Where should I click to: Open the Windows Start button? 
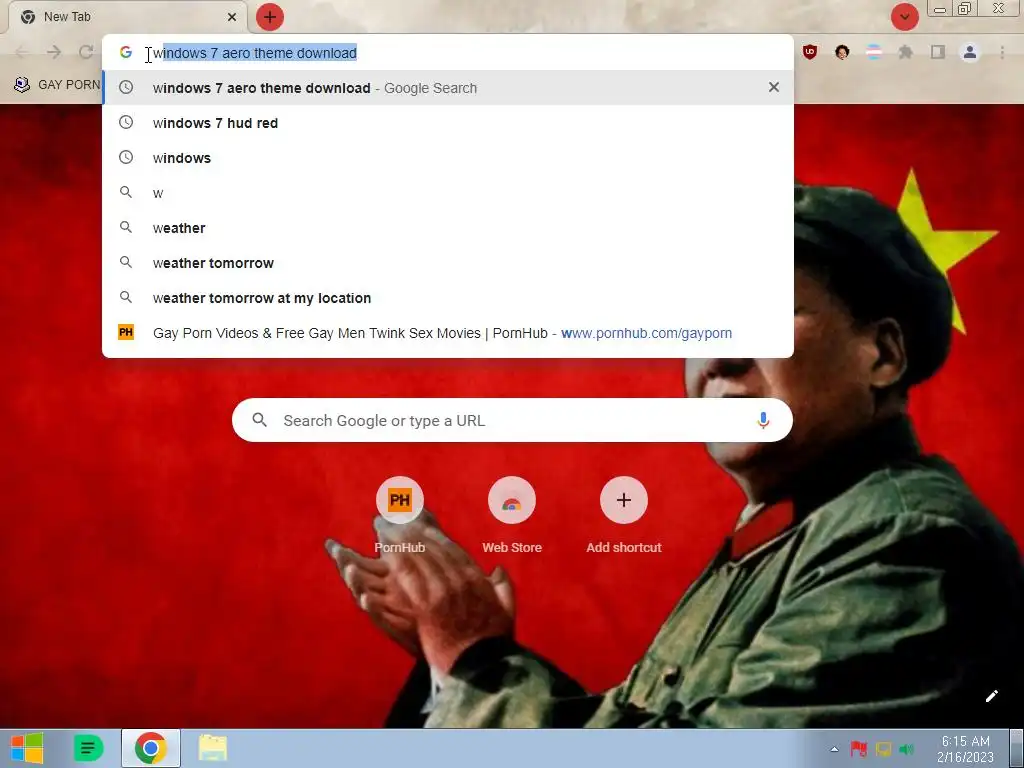pyautogui.click(x=27, y=748)
